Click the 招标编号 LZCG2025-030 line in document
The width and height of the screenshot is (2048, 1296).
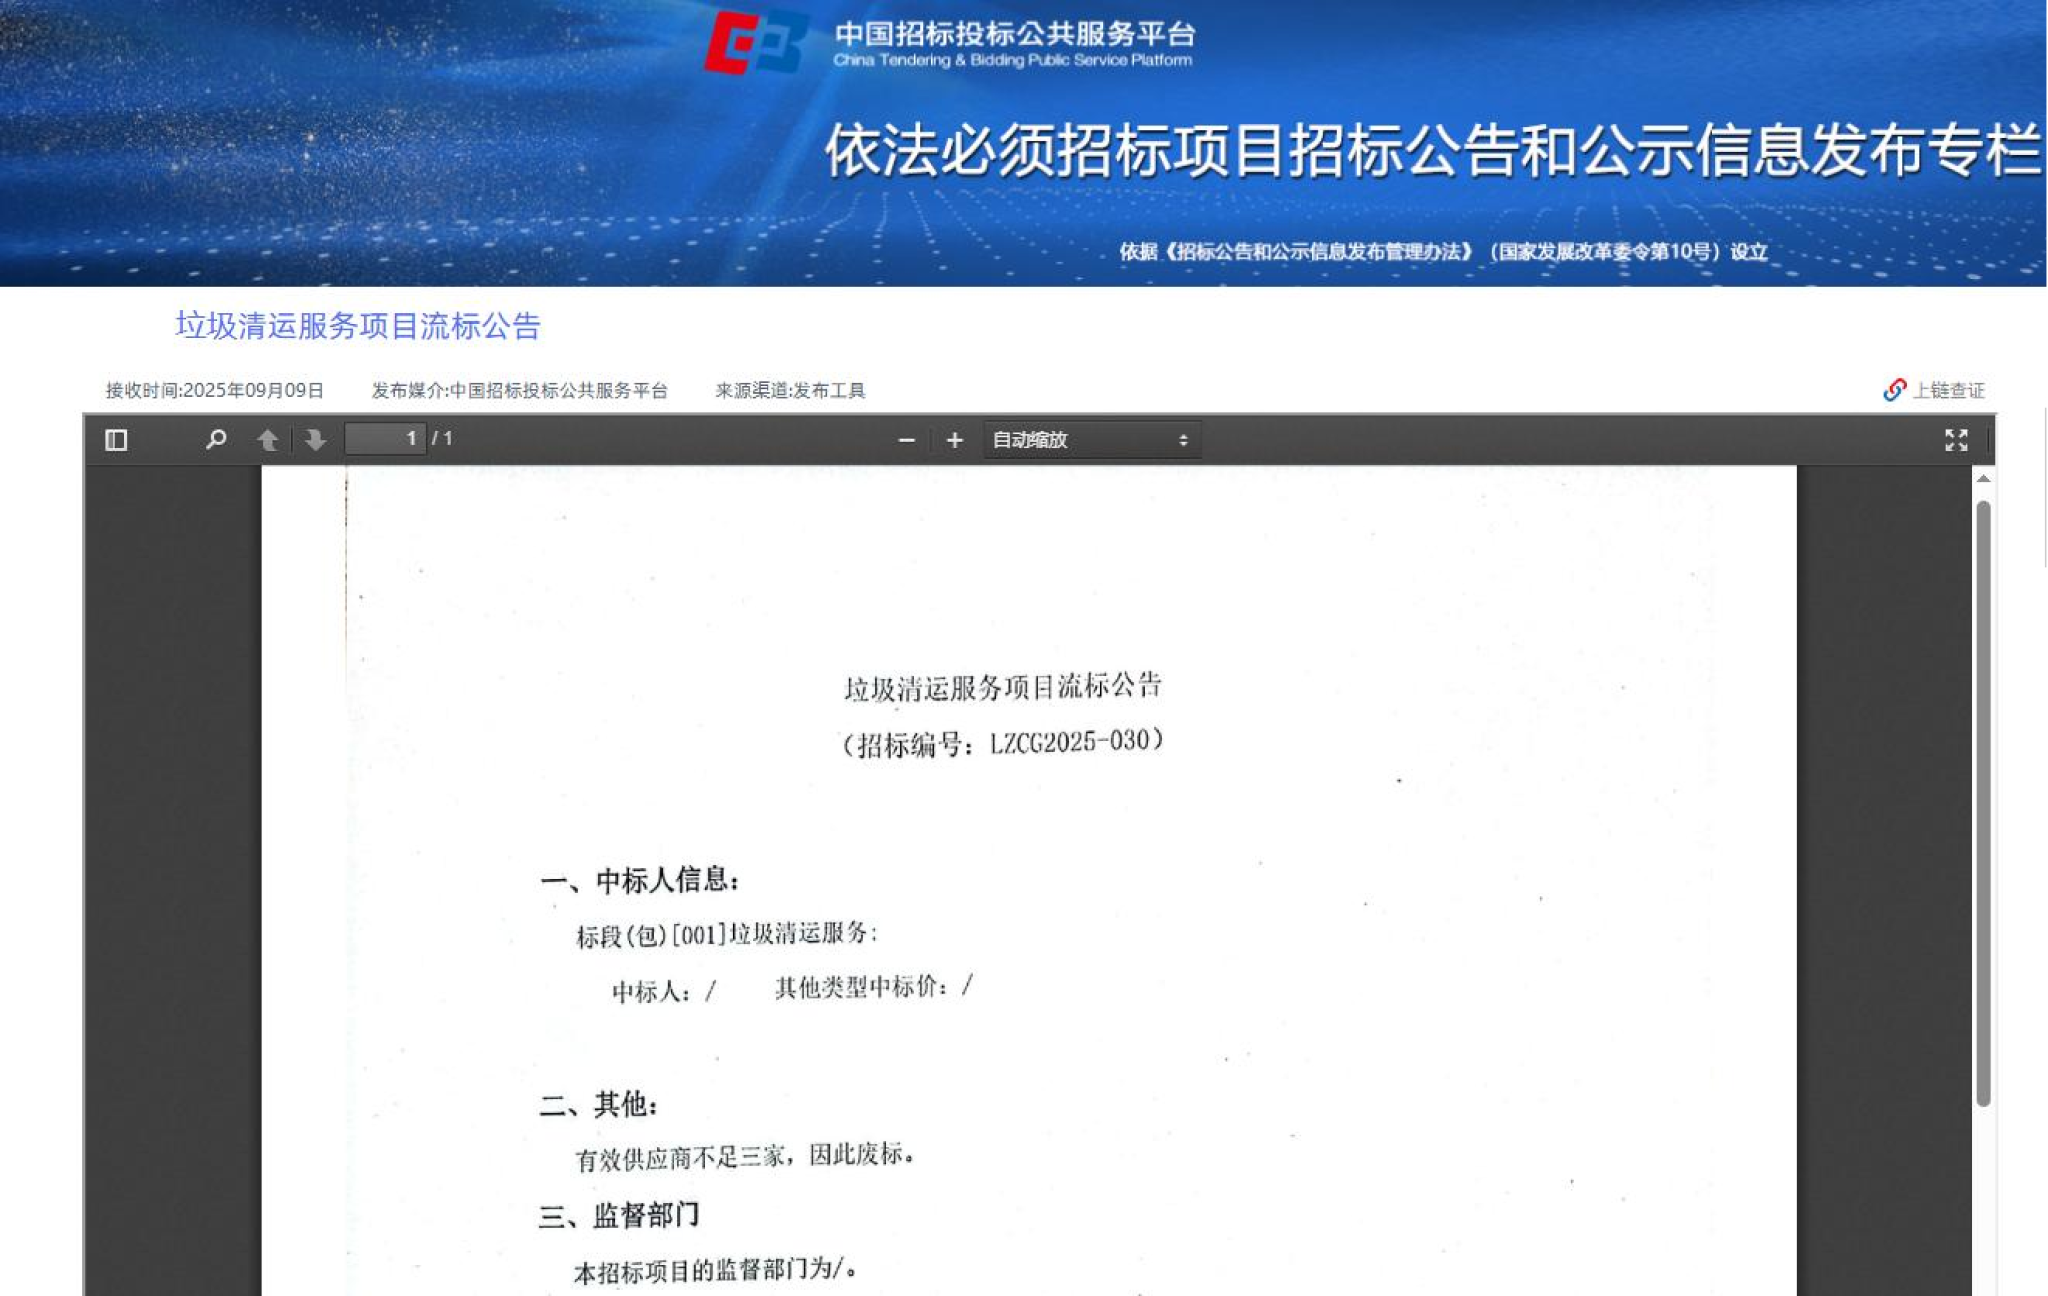[x=1002, y=743]
